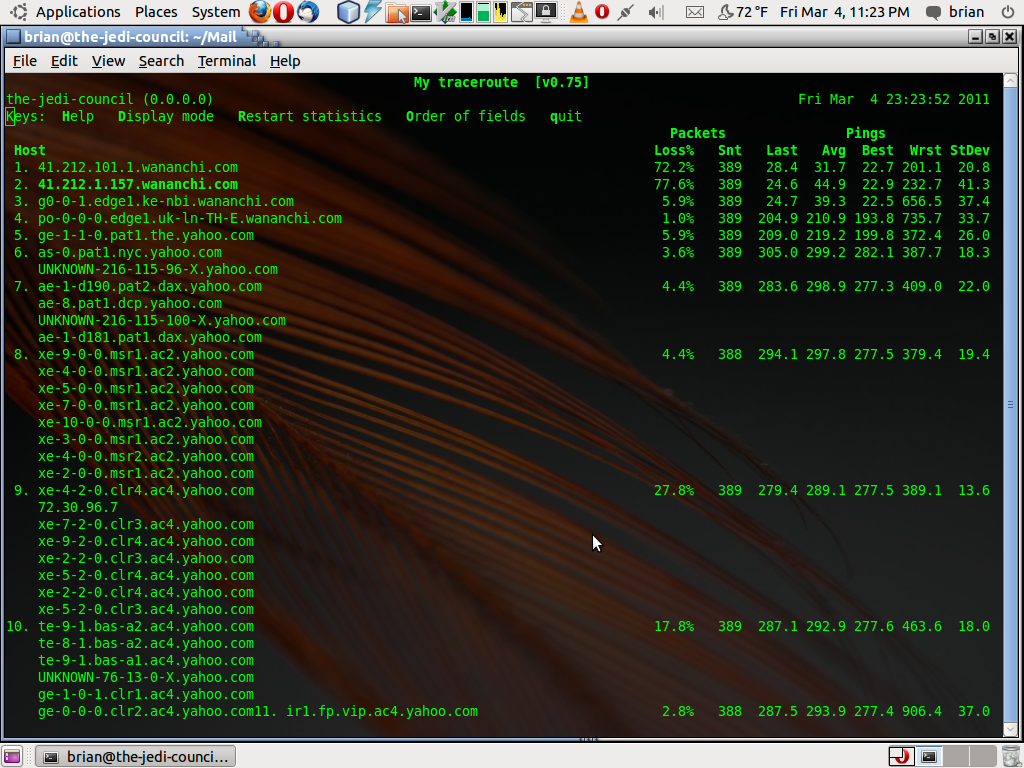This screenshot has height=768, width=1024.
Task: Open the Vim editor launcher
Action: [445, 12]
